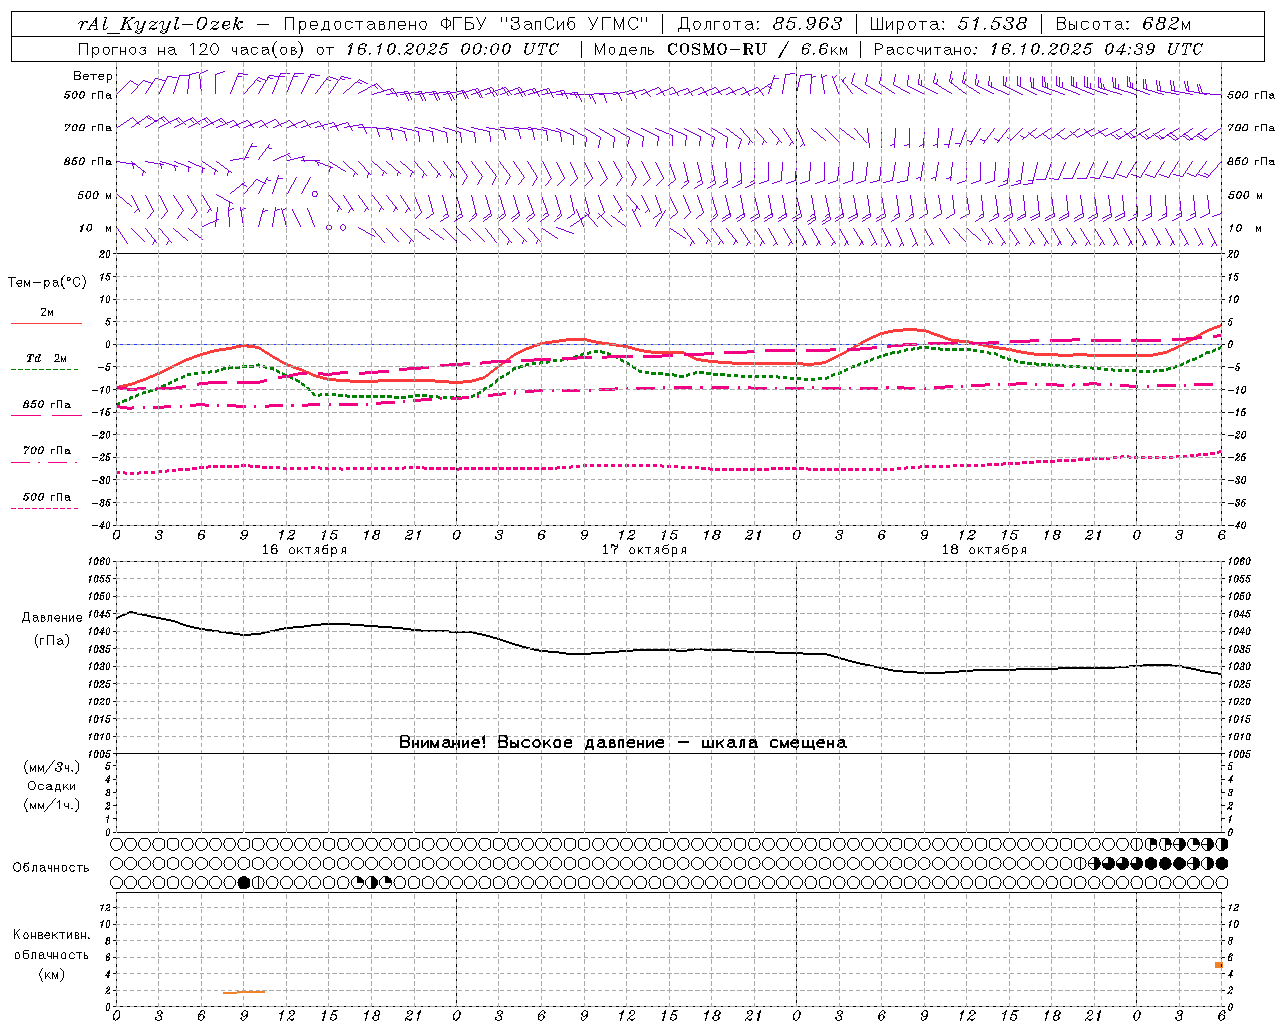Click the 10 м wind level label on left
Viewport: 1280px width, 1024px height.
(x=95, y=228)
